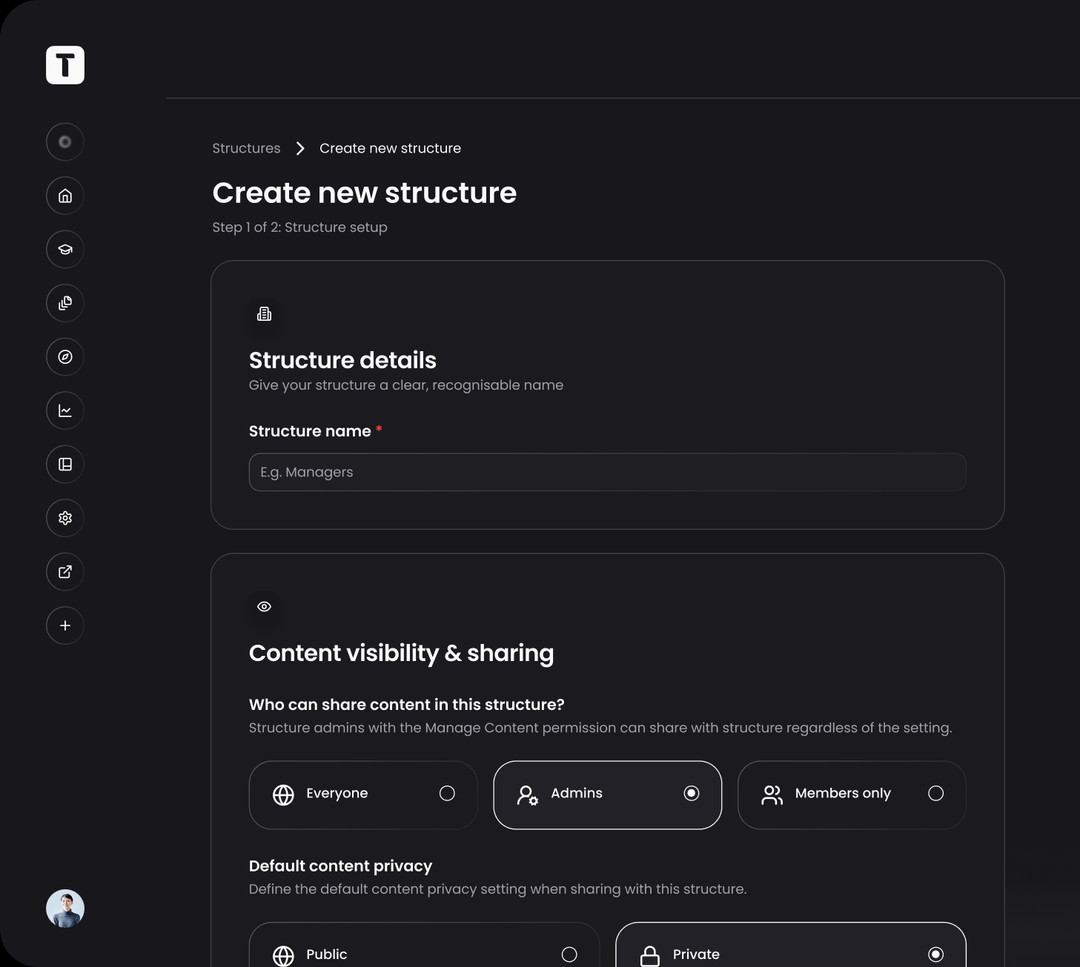Open the stacked files library icon
Screen dimensions: 1080x967
coord(65,303)
